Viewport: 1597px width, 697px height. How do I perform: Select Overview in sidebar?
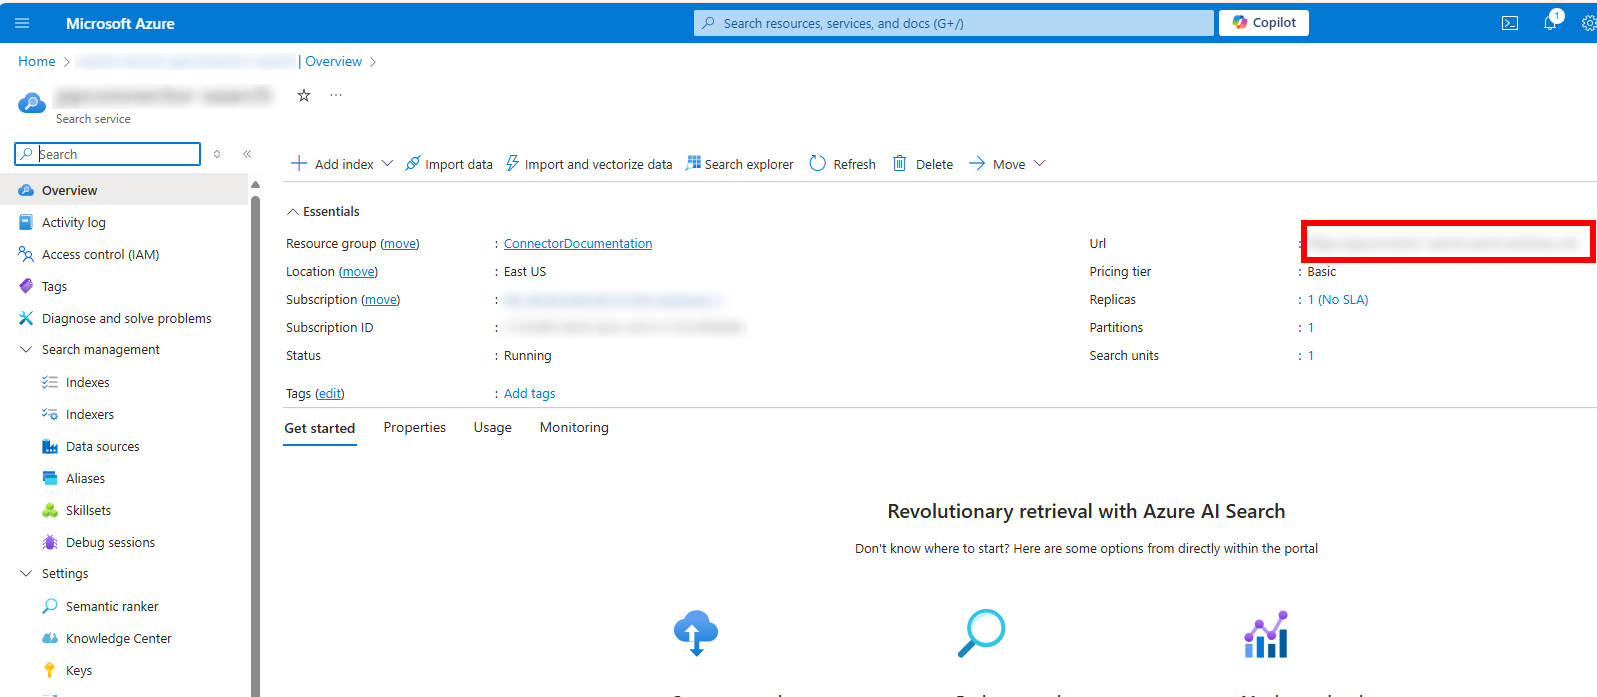(x=124, y=190)
